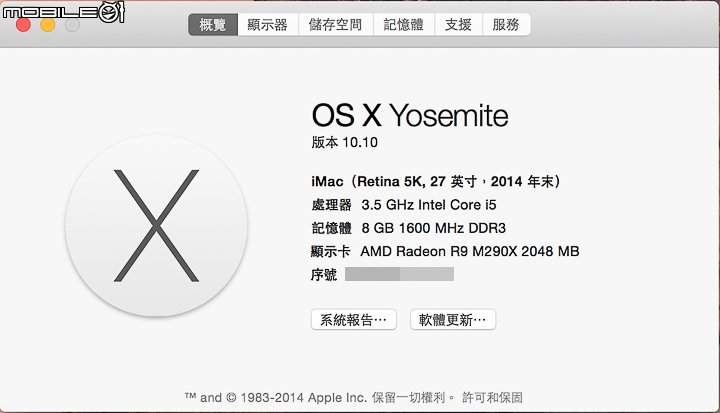Click the 3.5 GHz Intel Core i5 text
This screenshot has width=720, height=413.
coord(429,205)
